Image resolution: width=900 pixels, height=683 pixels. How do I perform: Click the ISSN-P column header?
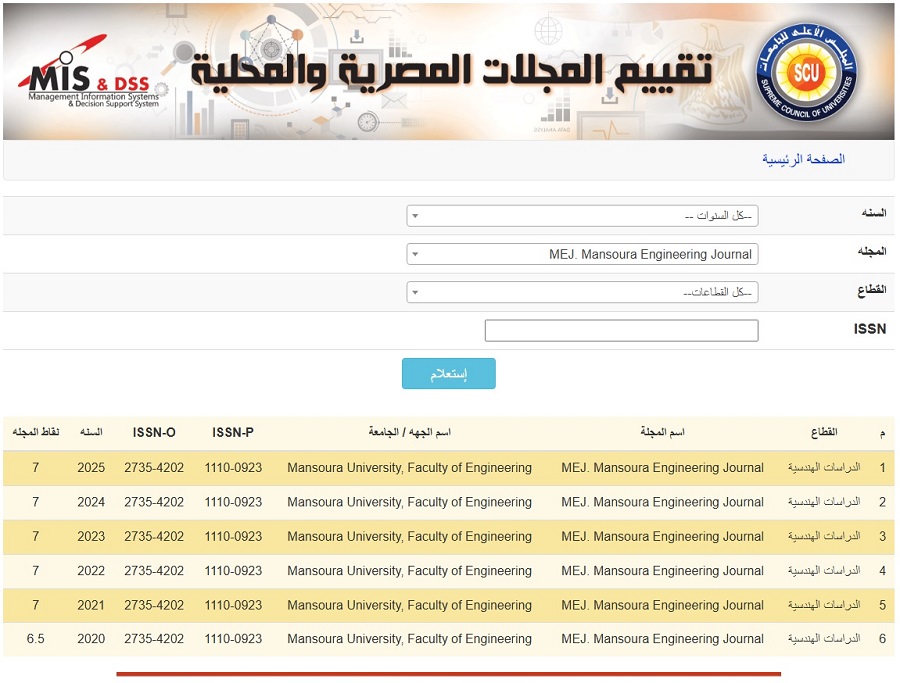click(233, 433)
